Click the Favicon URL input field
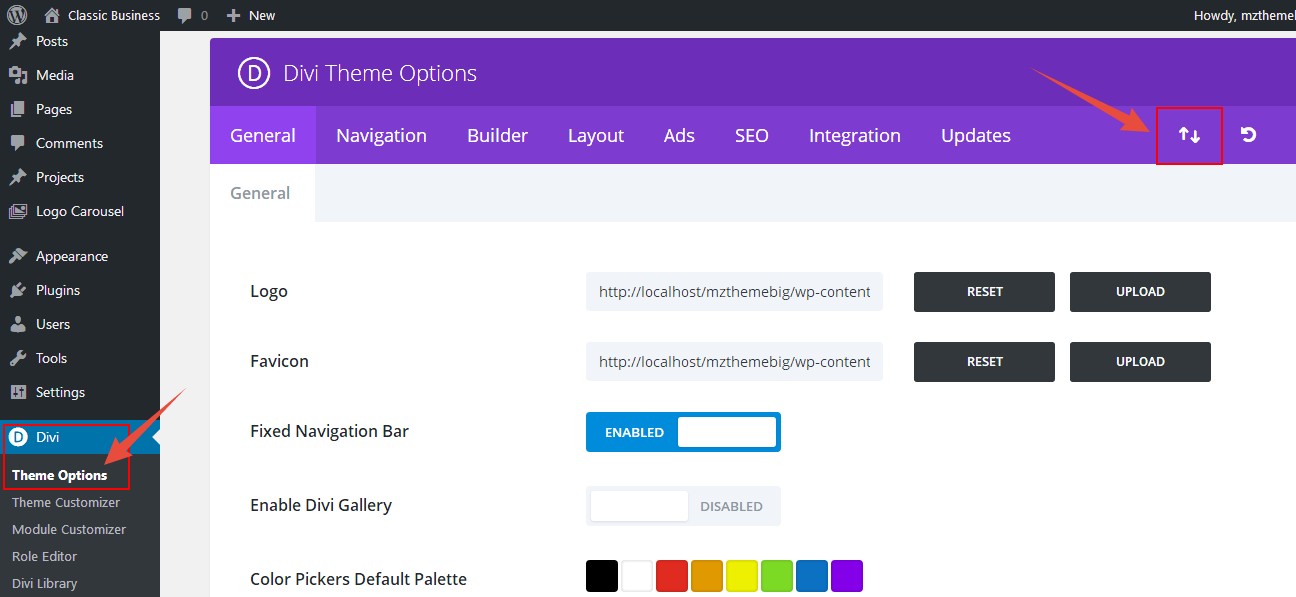Image resolution: width=1296 pixels, height=597 pixels. [x=734, y=362]
